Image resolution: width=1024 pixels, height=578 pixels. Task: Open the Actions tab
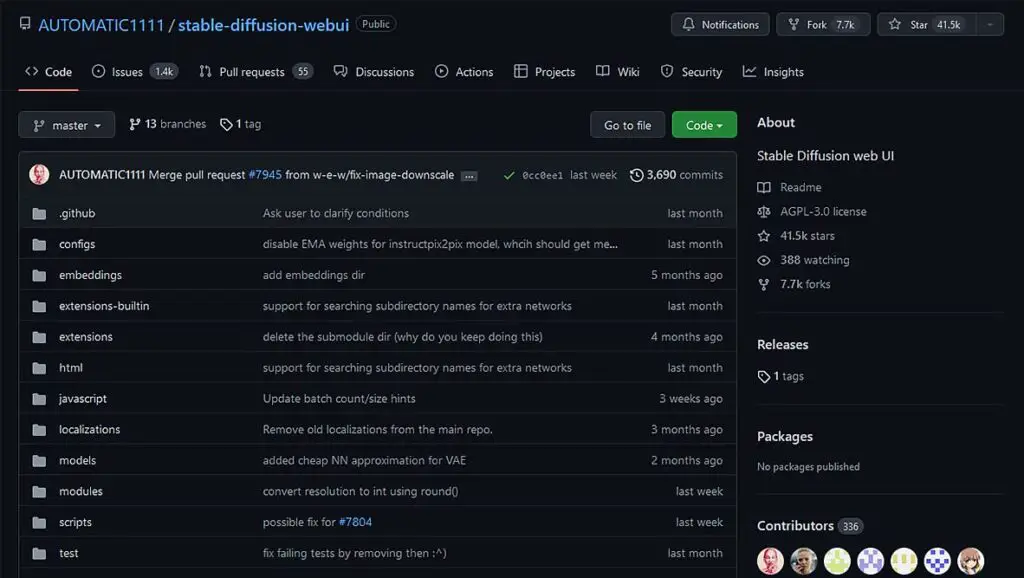click(464, 72)
